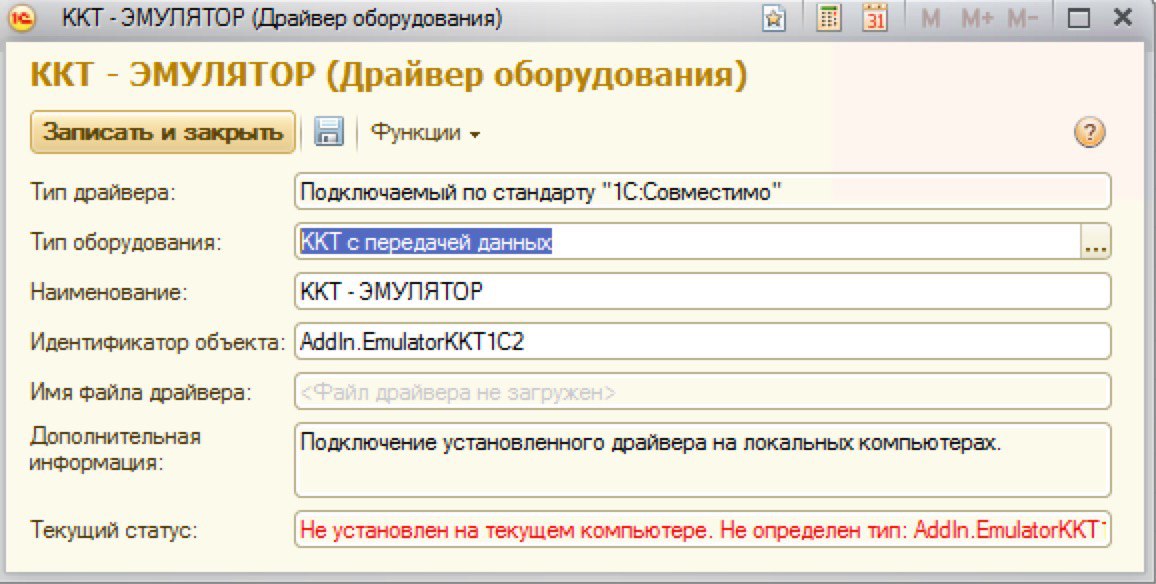Screen dimensions: 1156x584
Task: Click the Текущий статус label
Action: point(114,530)
